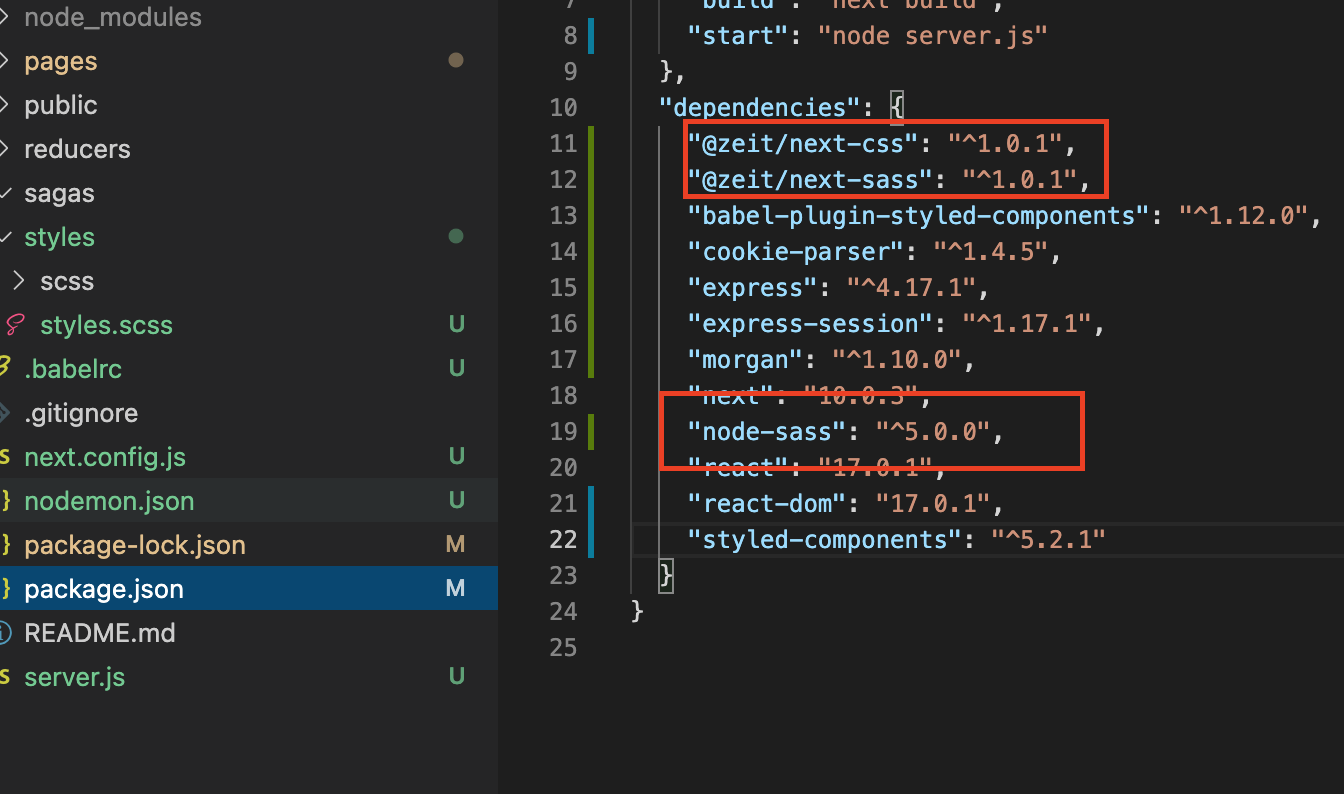
Task: Select package.json in the explorer
Action: point(249,589)
